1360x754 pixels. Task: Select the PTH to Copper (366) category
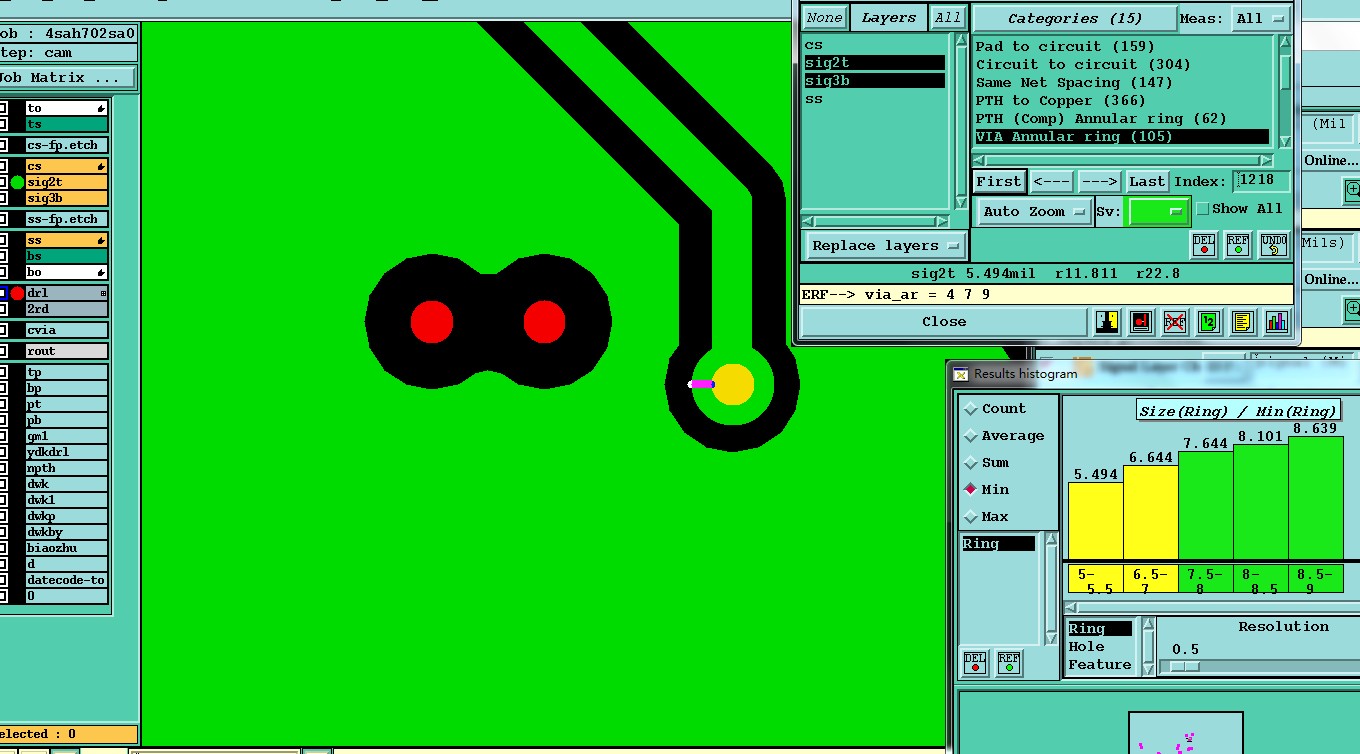point(1122,100)
